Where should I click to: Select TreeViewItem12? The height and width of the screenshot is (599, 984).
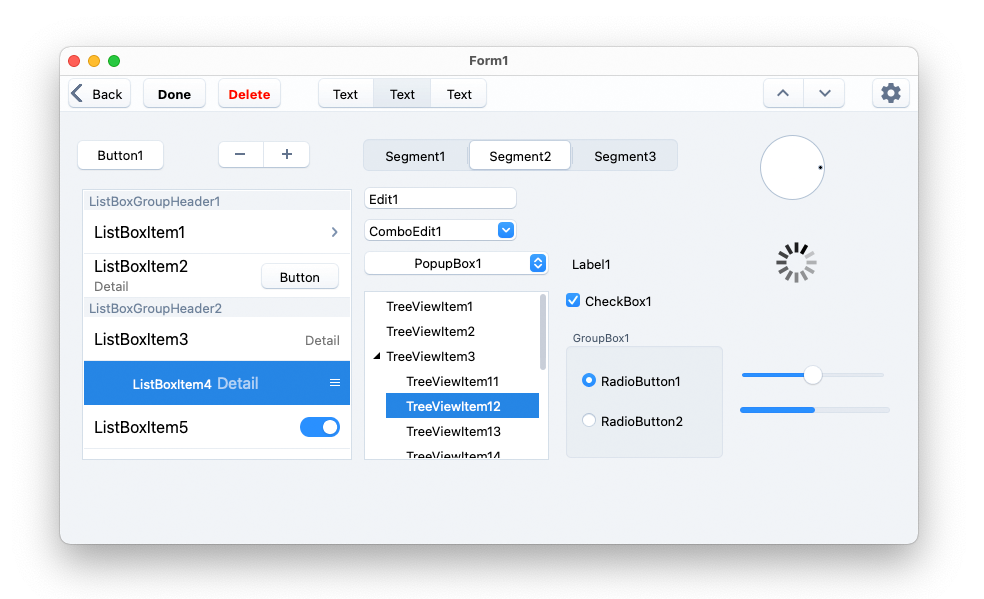(x=462, y=406)
